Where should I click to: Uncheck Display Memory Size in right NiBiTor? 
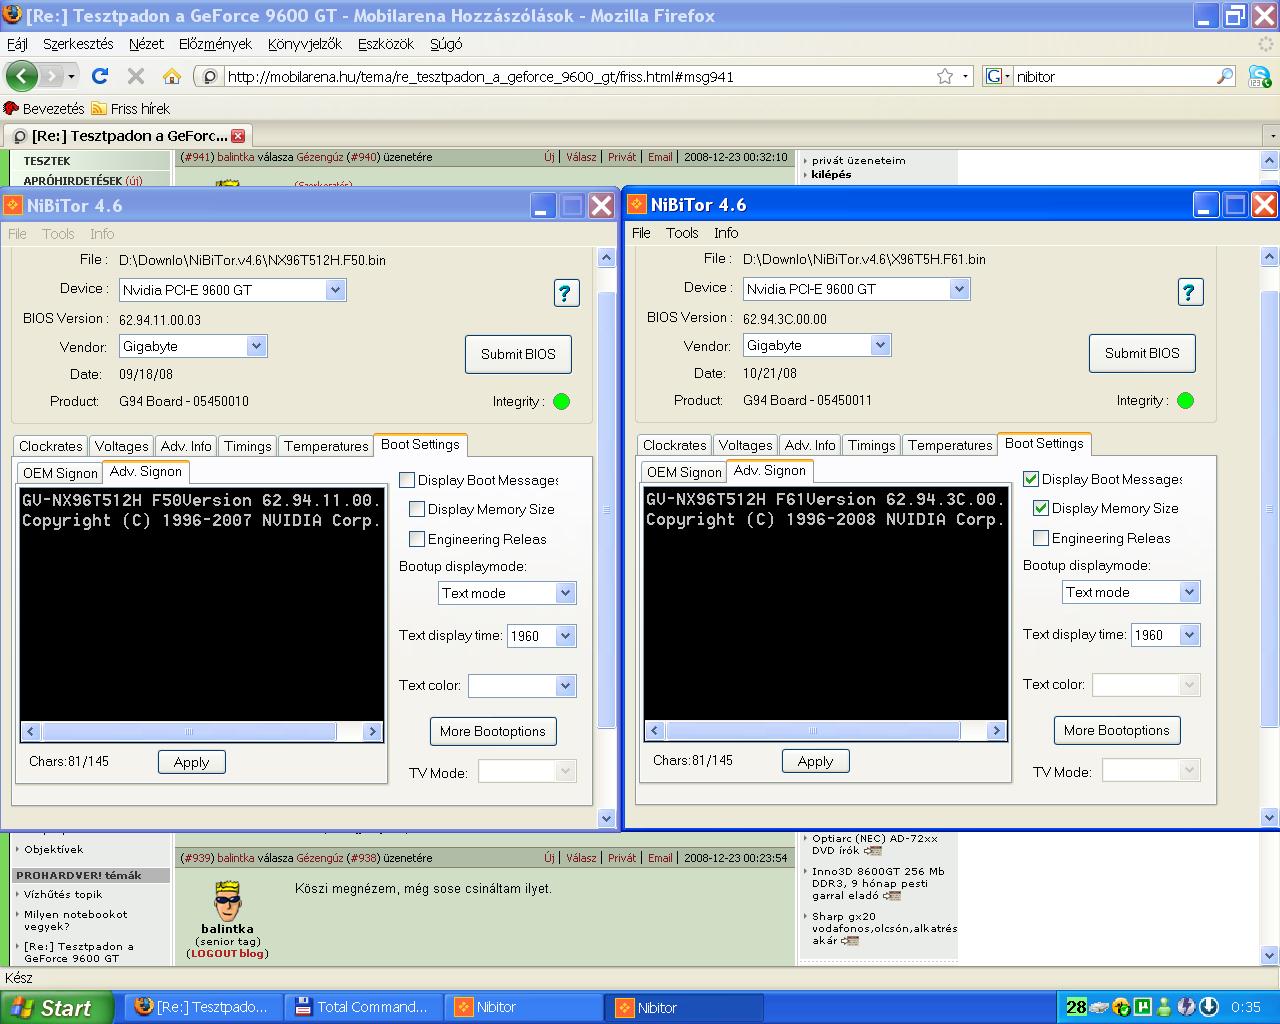pyautogui.click(x=1041, y=508)
